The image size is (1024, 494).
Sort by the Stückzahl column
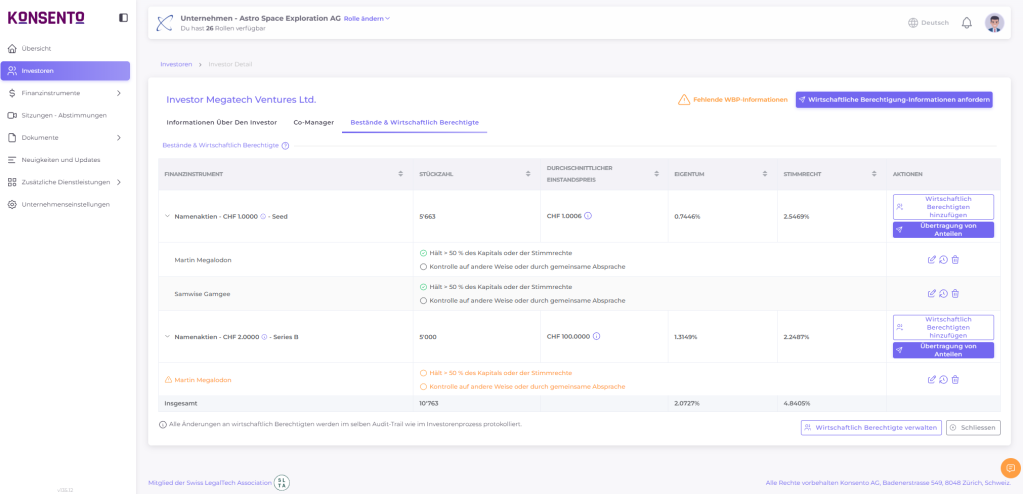(528, 174)
